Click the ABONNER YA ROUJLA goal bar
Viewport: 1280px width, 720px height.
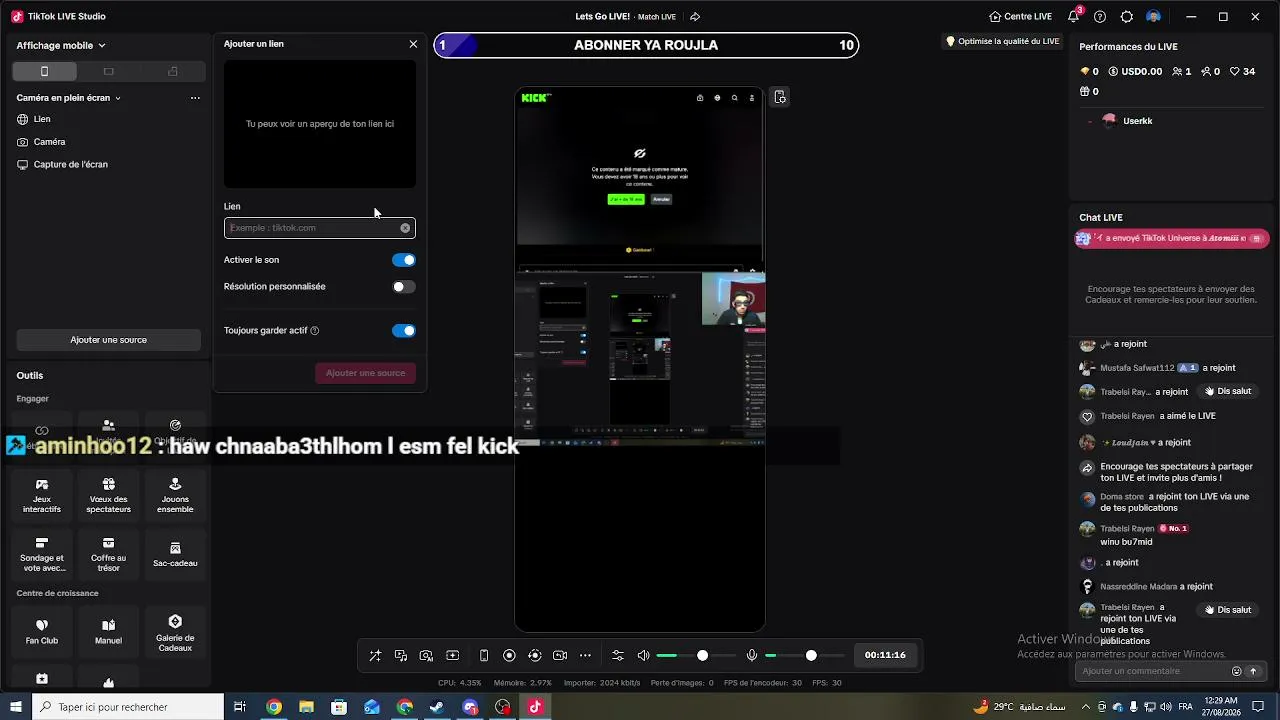(646, 45)
